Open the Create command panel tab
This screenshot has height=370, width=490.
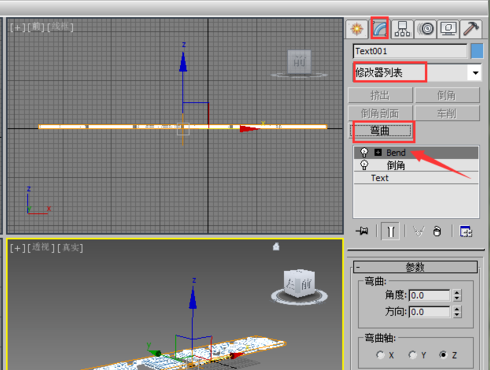click(x=357, y=29)
